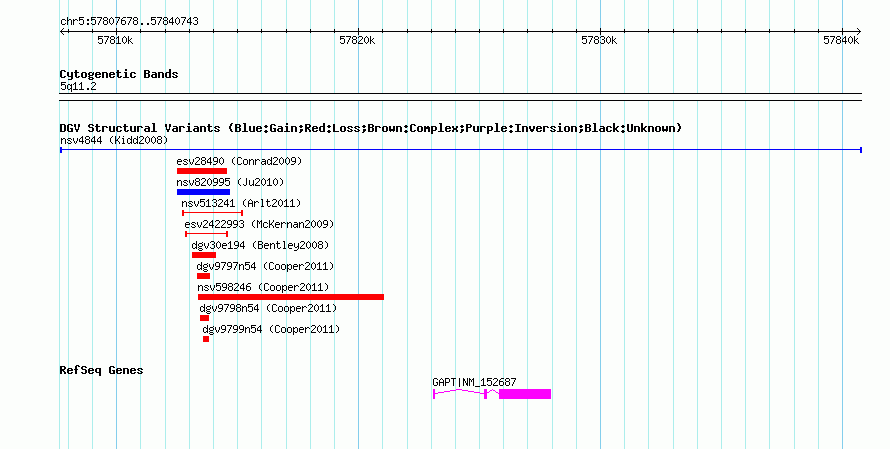Open the nsv598246 (Cooper2011) label
This screenshot has height=449, width=890.
pos(263,287)
